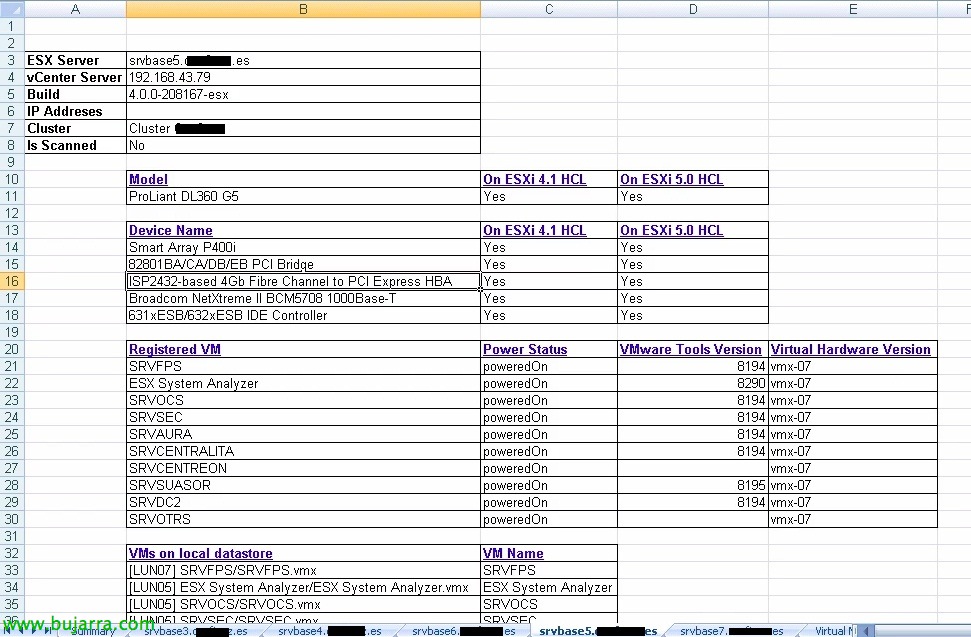The height and width of the screenshot is (637, 971).
Task: Select 631xESB/632xESB IDE Controller cell
Action: tap(303, 315)
